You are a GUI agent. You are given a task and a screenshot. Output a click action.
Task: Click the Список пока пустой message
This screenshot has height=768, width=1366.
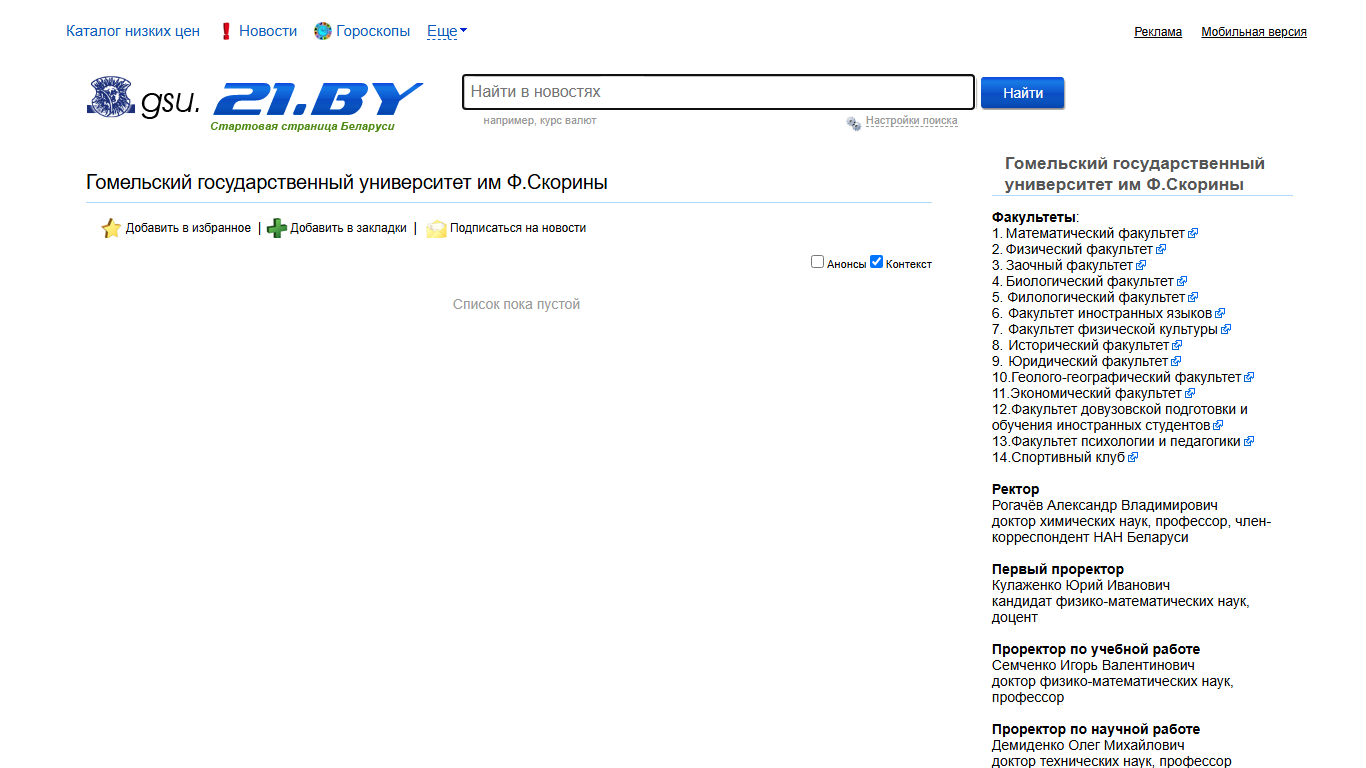(x=516, y=304)
